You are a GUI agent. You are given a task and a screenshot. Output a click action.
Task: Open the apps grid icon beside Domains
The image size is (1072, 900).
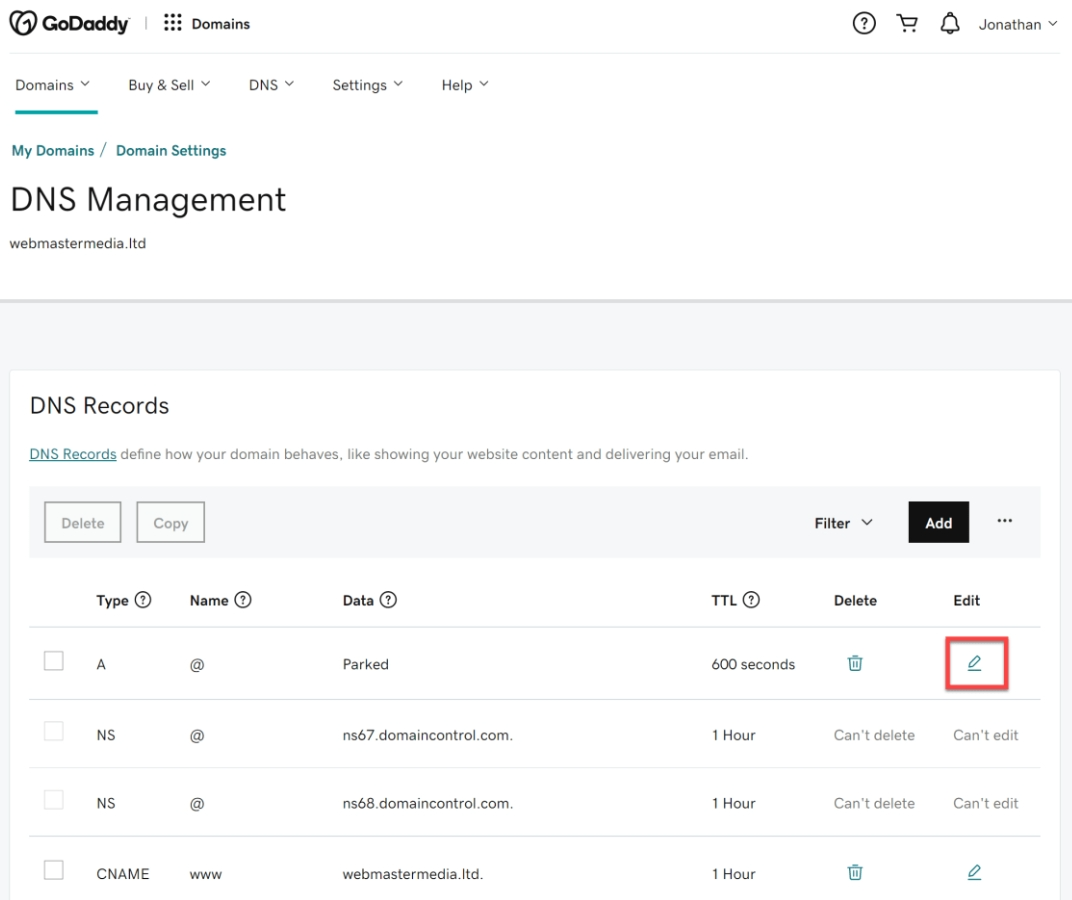tap(172, 24)
